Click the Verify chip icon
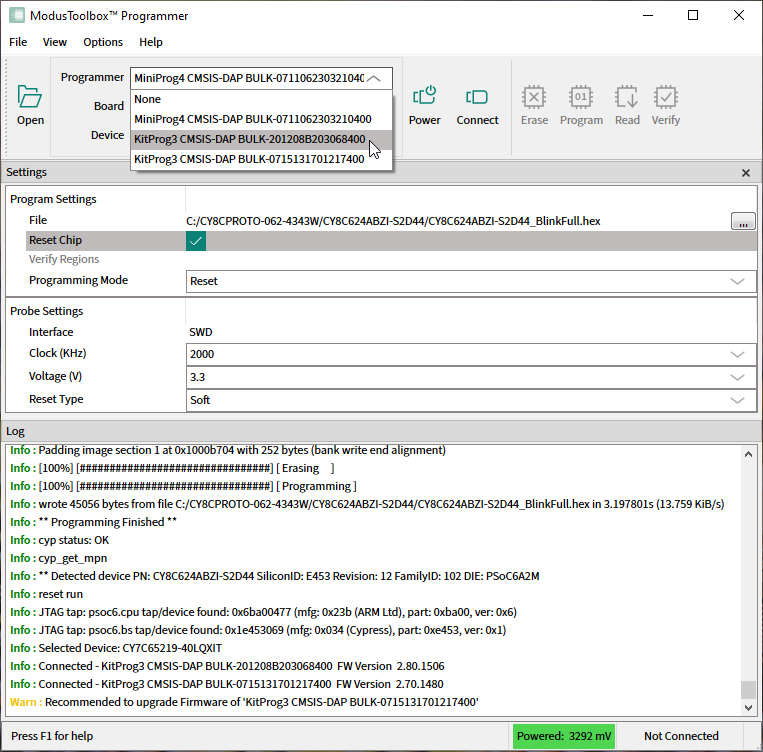 (x=666, y=97)
